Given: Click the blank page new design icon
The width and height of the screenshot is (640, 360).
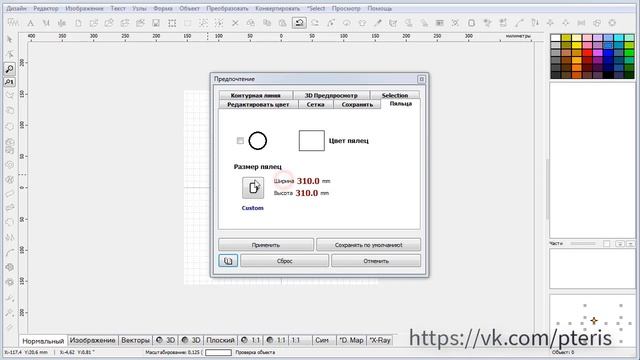Looking at the screenshot, I should point(78,23).
